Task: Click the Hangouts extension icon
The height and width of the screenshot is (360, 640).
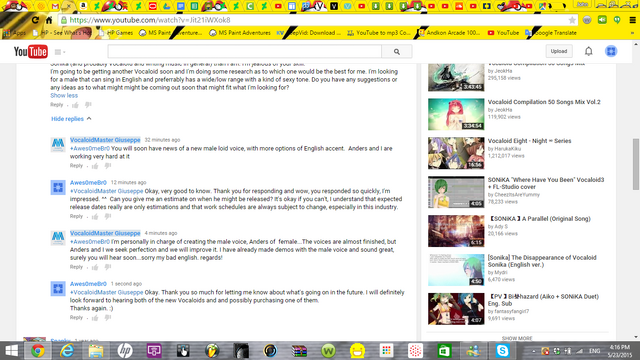Action: (x=617, y=20)
